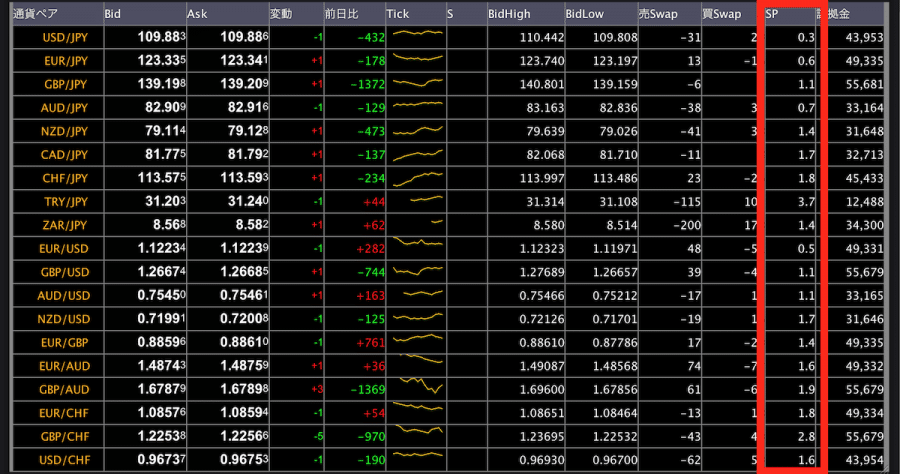Click ZAR/JPY ask price 8.582

pyautogui.click(x=251, y=225)
